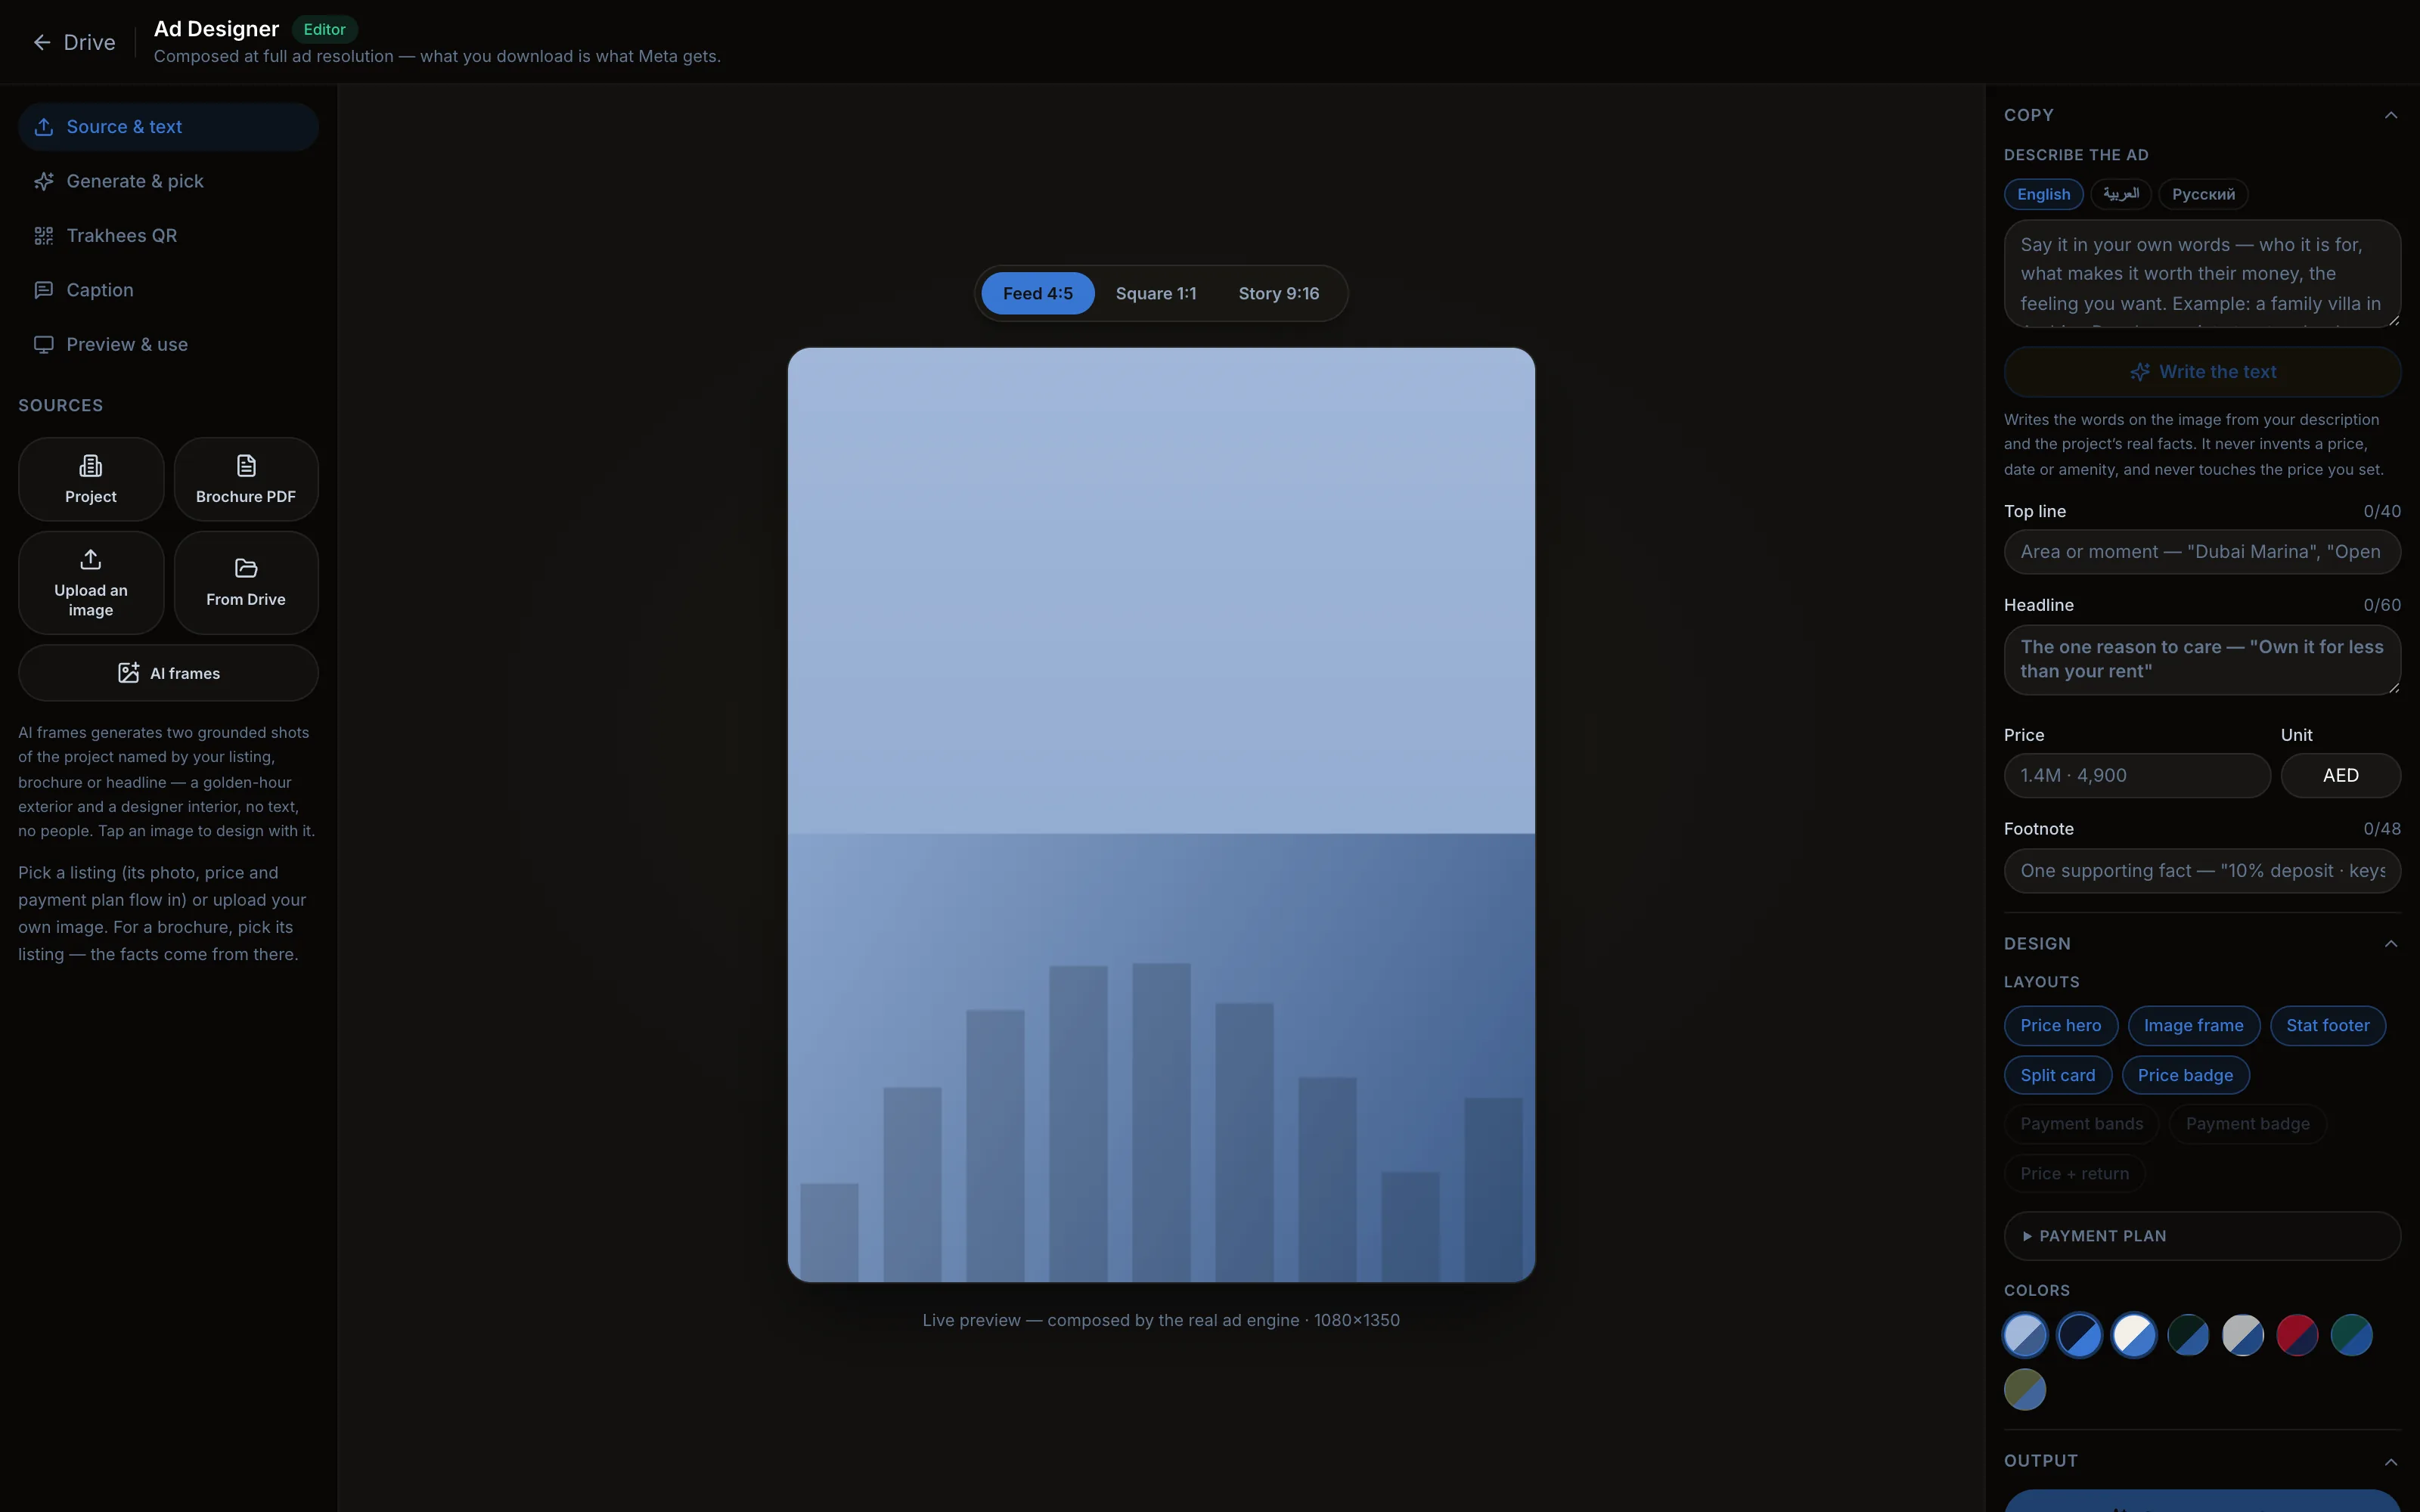Image resolution: width=2420 pixels, height=1512 pixels.
Task: Open the Project source icon
Action: click(x=91, y=466)
